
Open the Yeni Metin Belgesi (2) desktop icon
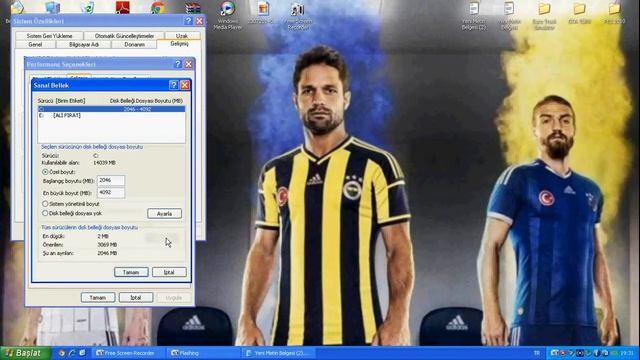point(474,16)
